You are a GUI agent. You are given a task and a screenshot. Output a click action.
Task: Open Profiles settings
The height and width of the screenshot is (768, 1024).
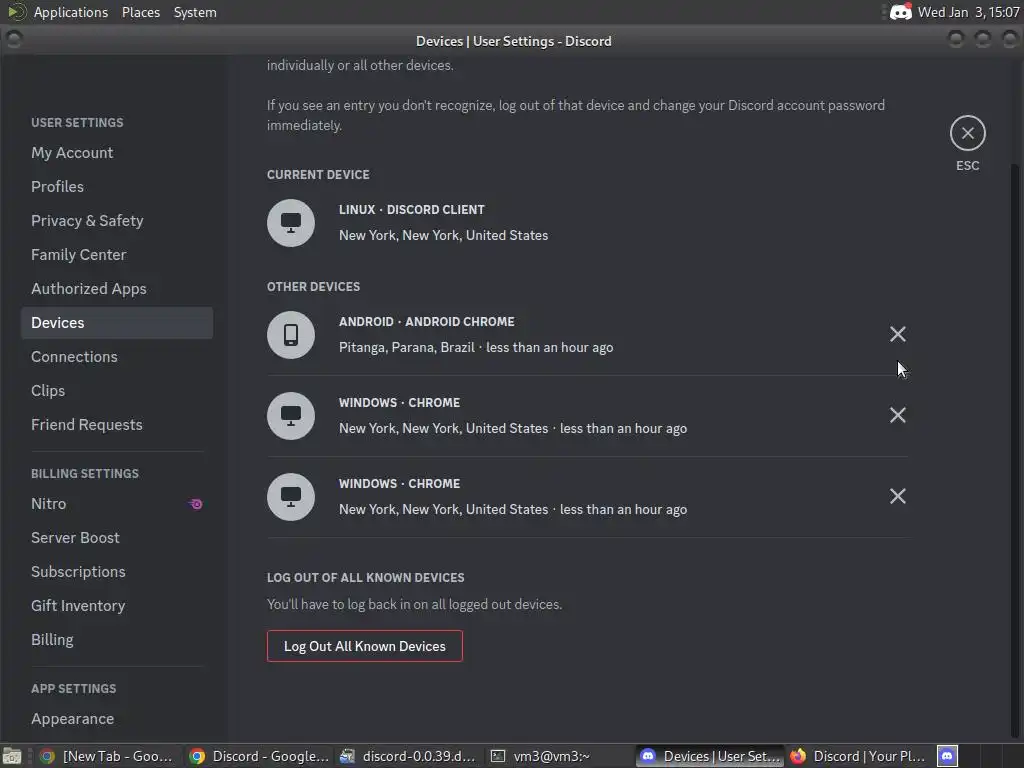(x=117, y=187)
